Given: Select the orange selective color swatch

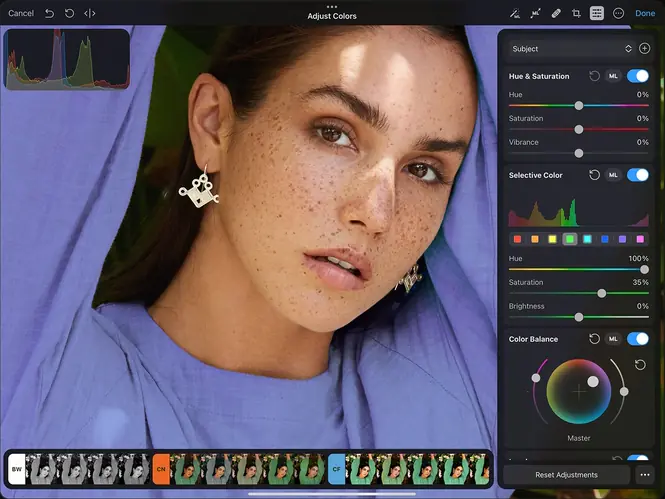Looking at the screenshot, I should tap(535, 239).
